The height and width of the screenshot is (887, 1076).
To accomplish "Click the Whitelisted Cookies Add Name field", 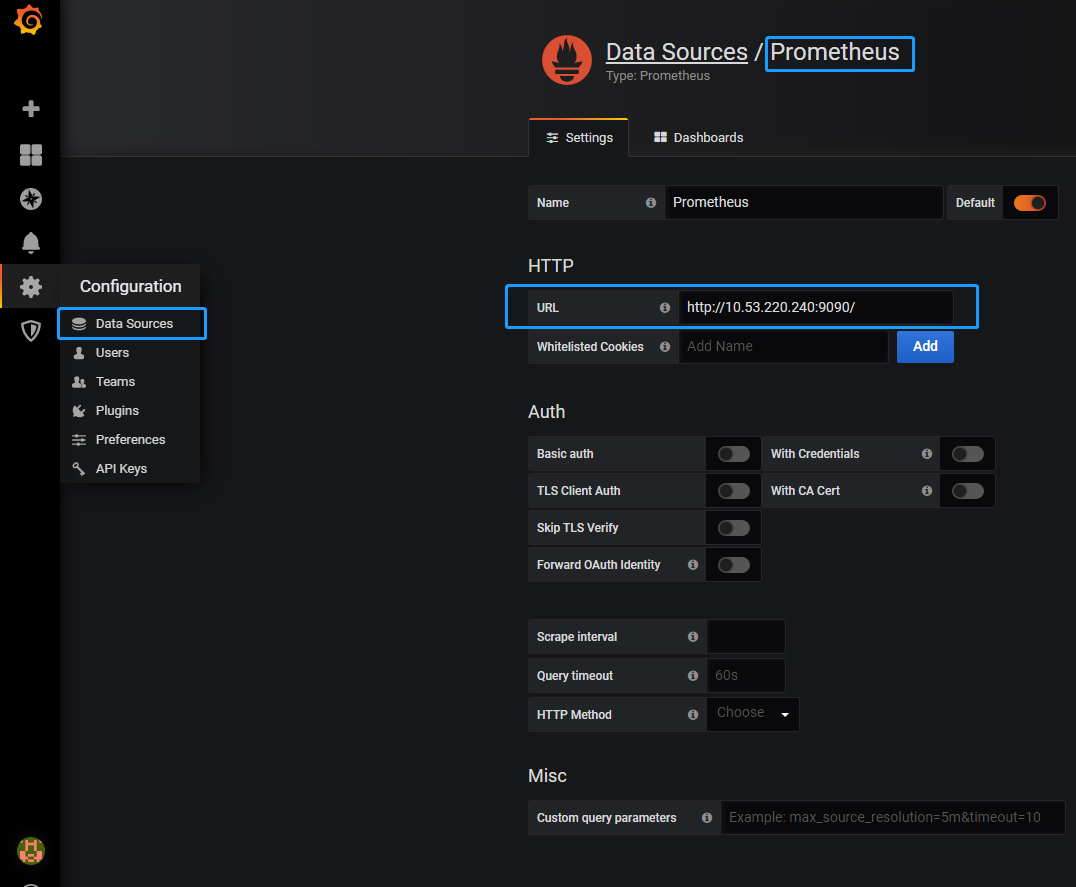I will pyautogui.click(x=784, y=346).
